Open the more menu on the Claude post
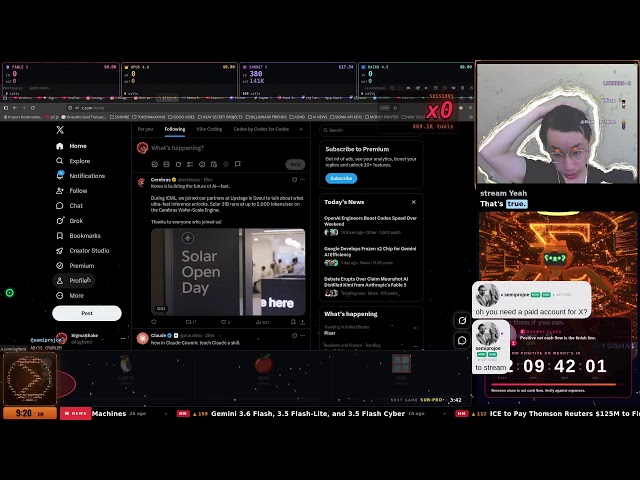640x480 pixels. point(302,336)
